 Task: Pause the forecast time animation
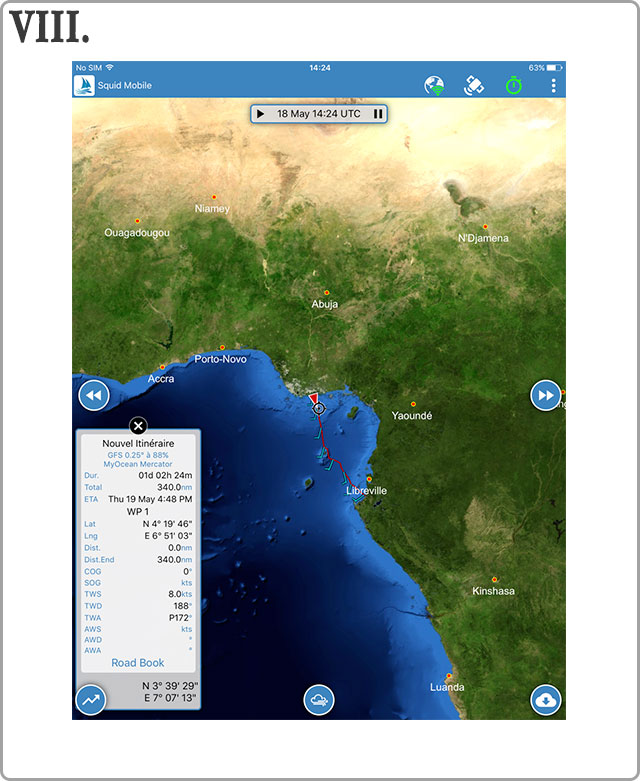(x=378, y=114)
